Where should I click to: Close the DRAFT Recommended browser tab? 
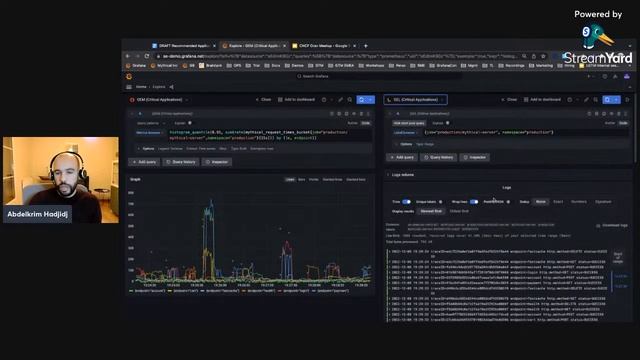[x=214, y=46]
